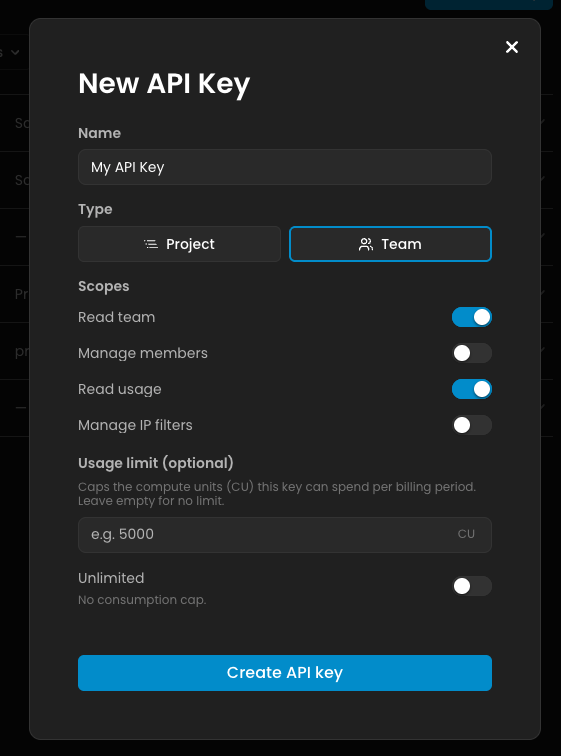The image size is (561, 756).
Task: Enable the Manage IP filters toggle
Action: tap(472, 425)
